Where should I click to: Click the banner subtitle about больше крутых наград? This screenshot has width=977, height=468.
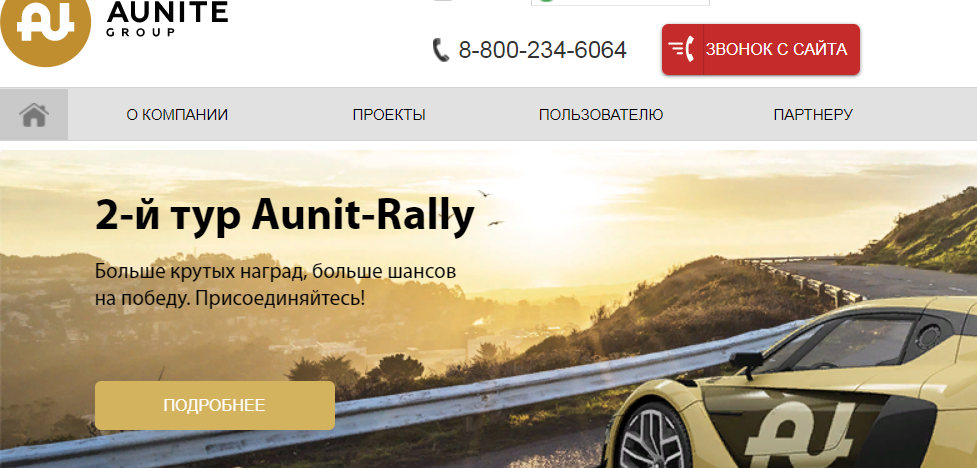tap(275, 285)
